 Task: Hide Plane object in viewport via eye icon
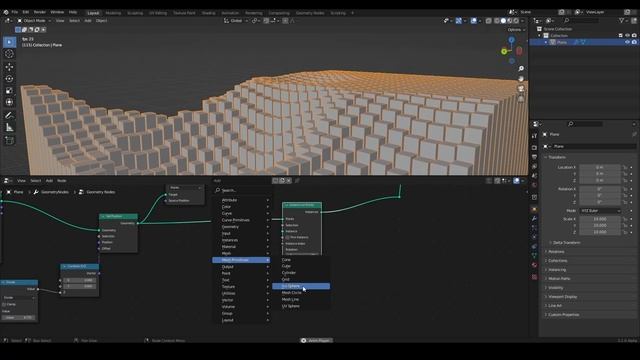[627, 42]
